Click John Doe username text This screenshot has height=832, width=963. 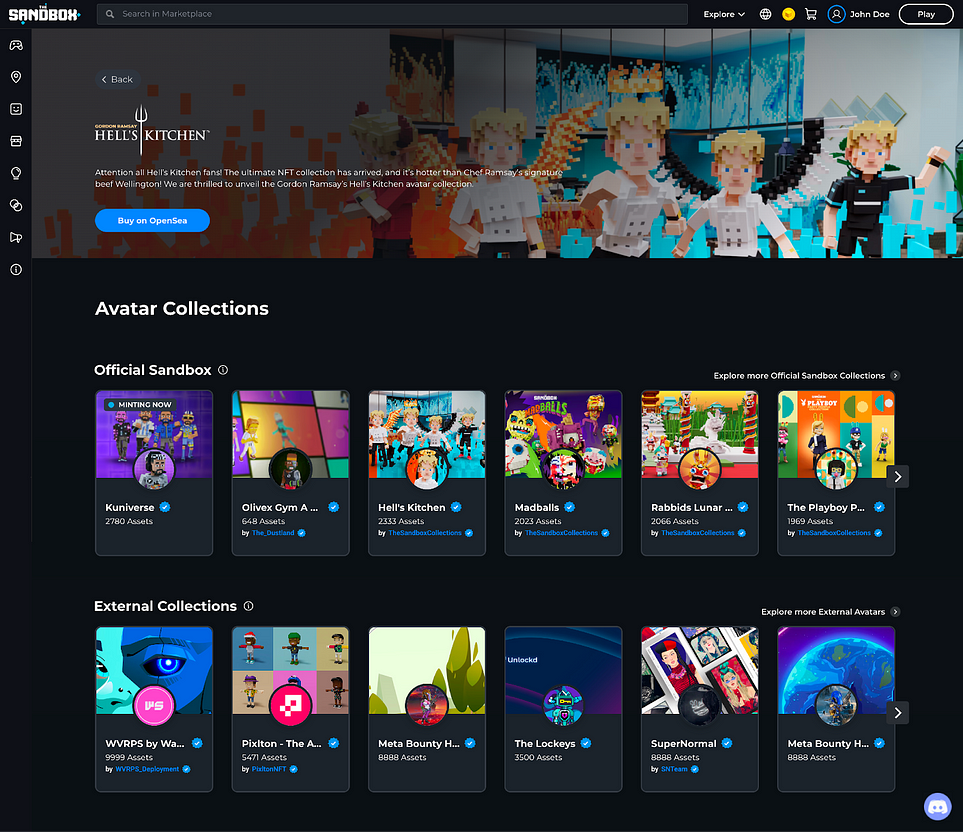point(869,14)
